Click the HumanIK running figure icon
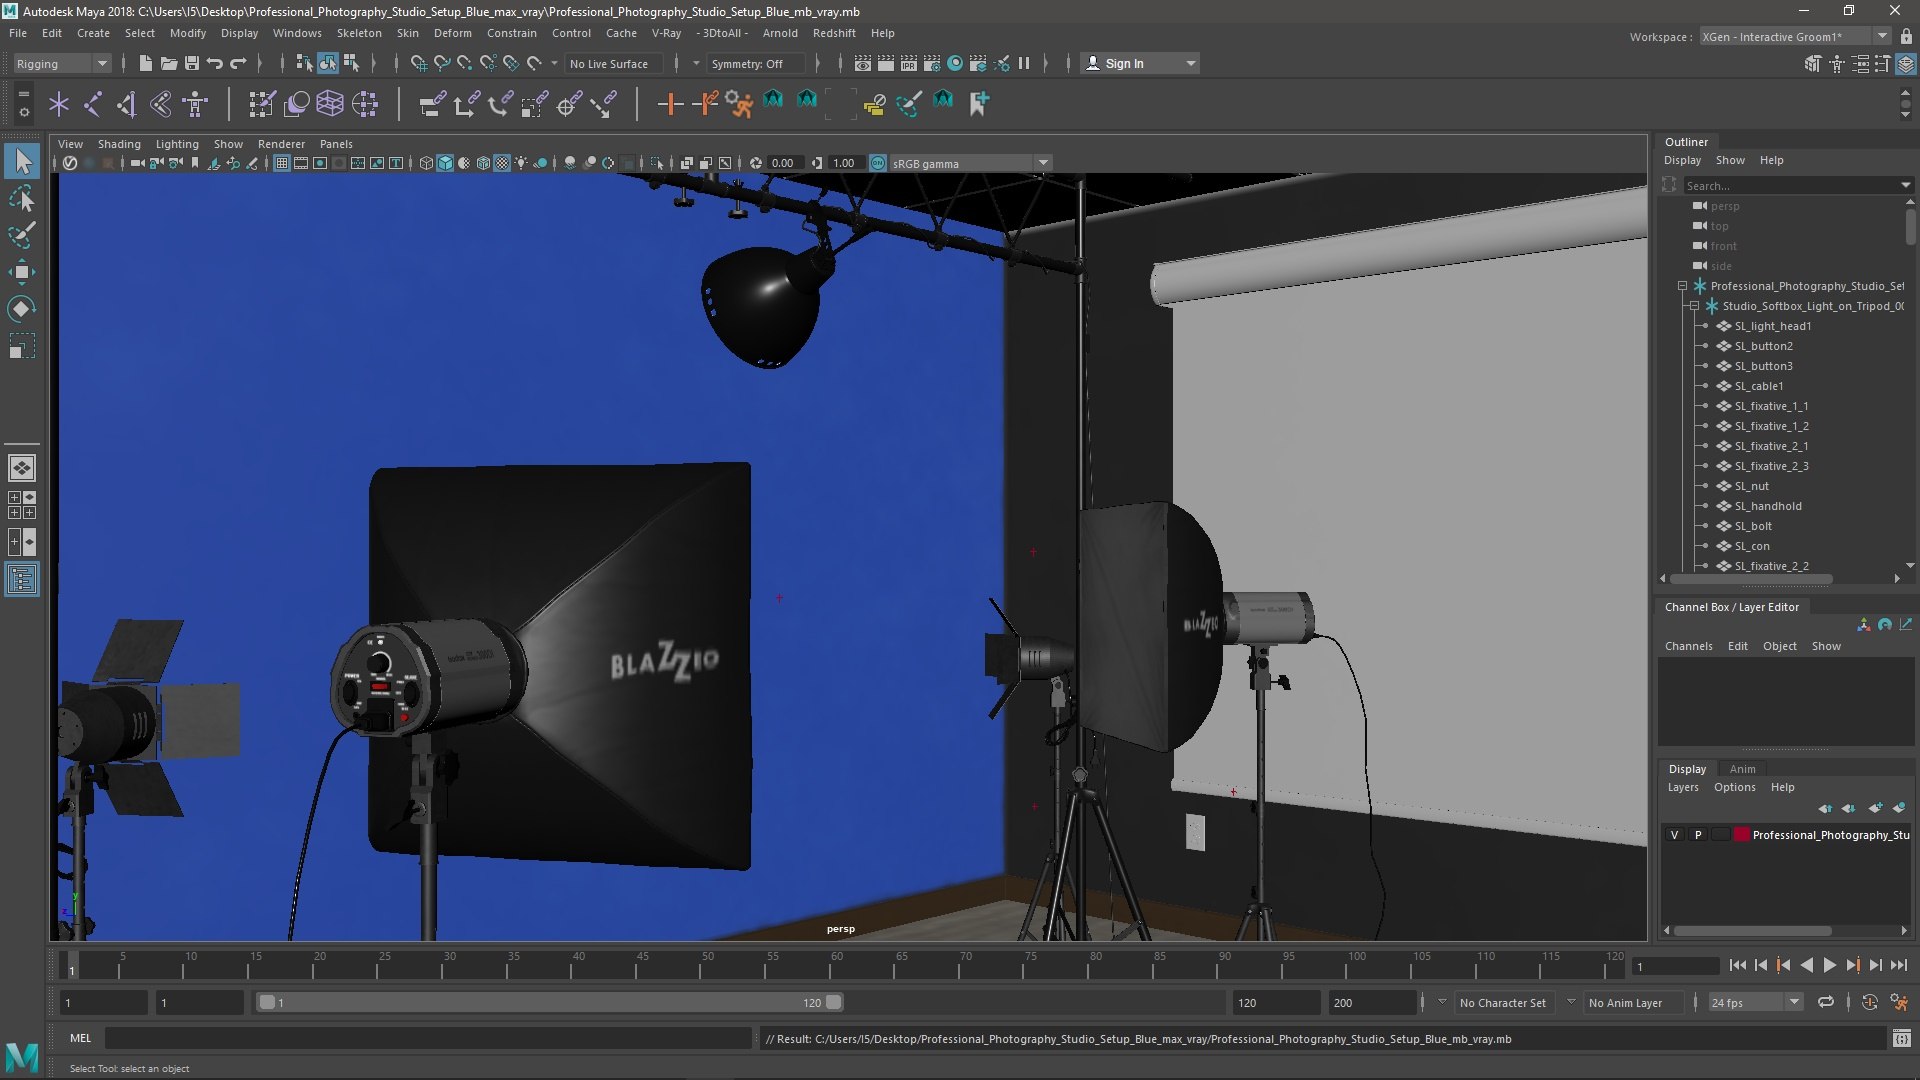 [739, 103]
